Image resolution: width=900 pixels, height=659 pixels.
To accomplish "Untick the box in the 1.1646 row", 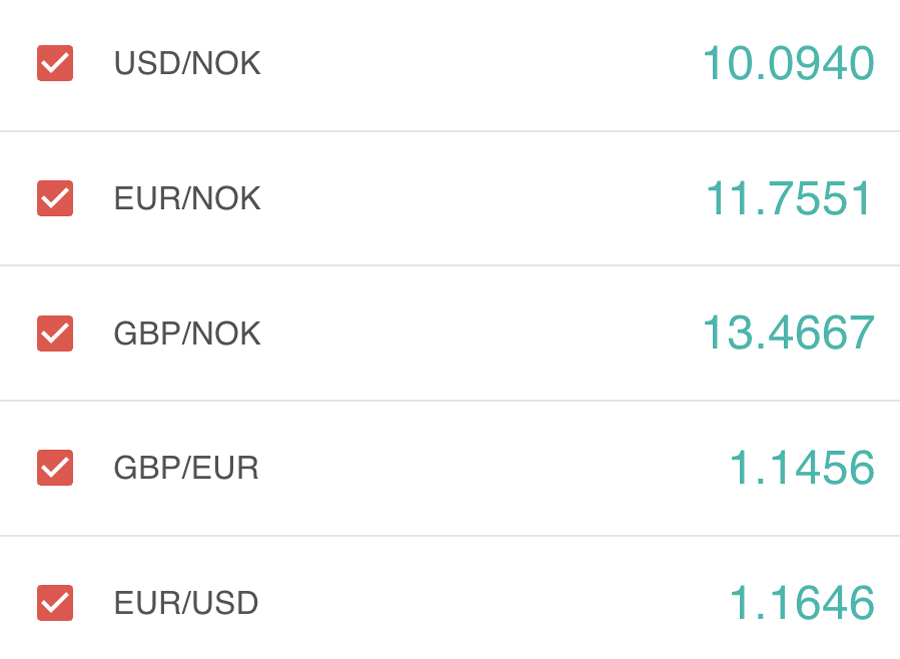I will [x=55, y=603].
